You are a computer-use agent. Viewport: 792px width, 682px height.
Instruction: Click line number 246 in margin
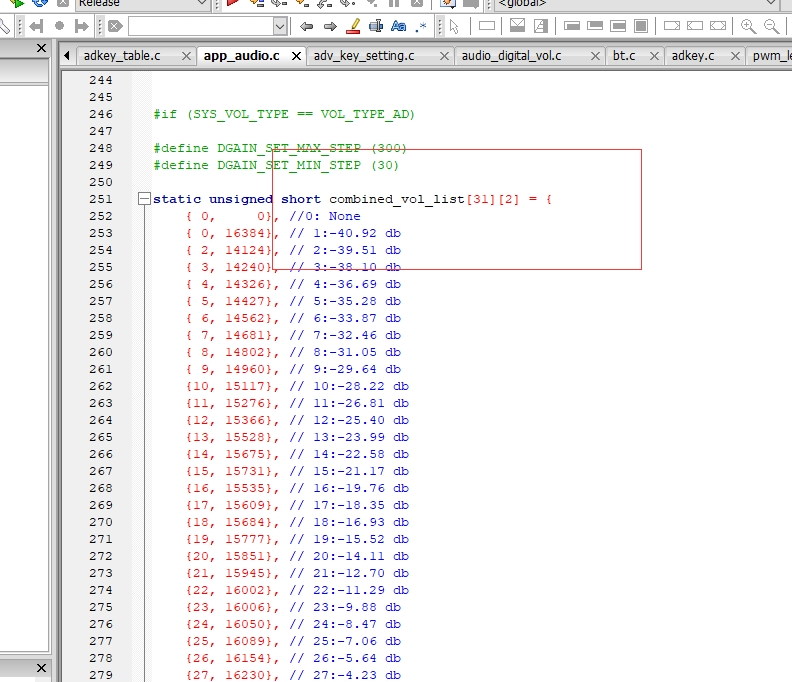[101, 114]
